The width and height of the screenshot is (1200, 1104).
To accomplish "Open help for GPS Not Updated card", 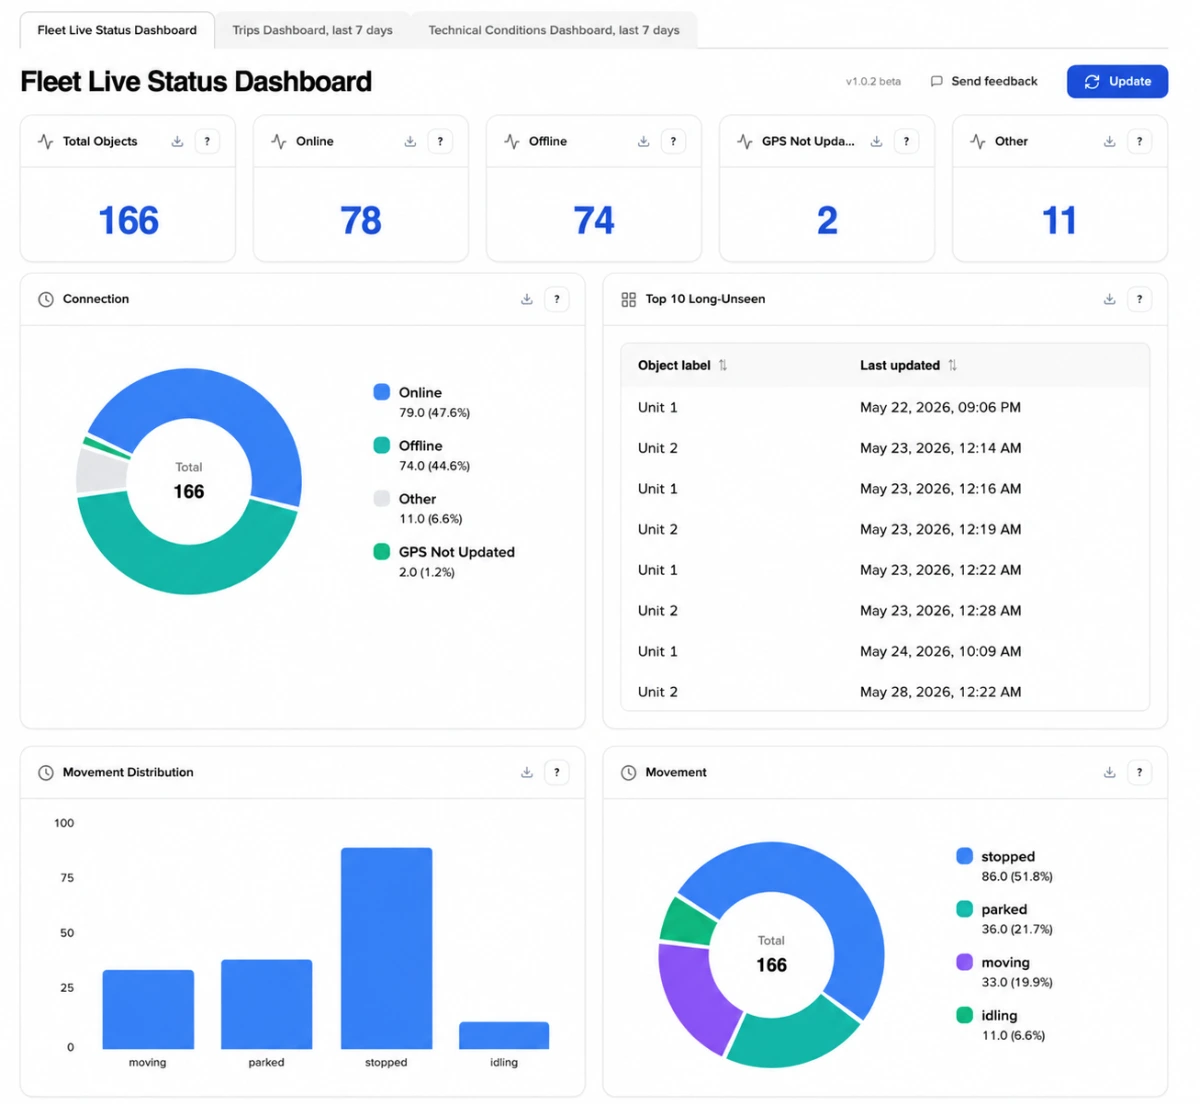I will pos(906,142).
